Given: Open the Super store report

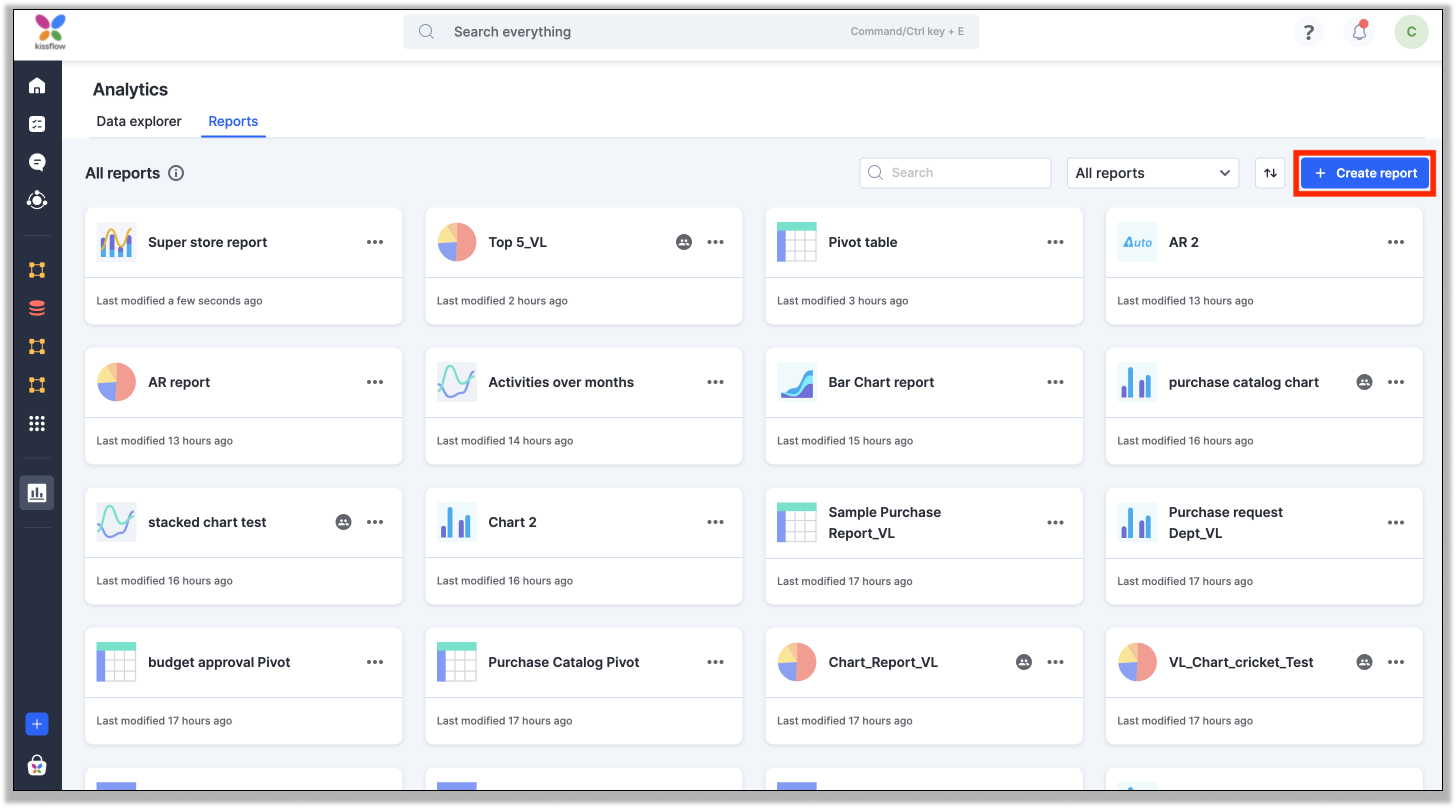Looking at the screenshot, I should [x=207, y=242].
